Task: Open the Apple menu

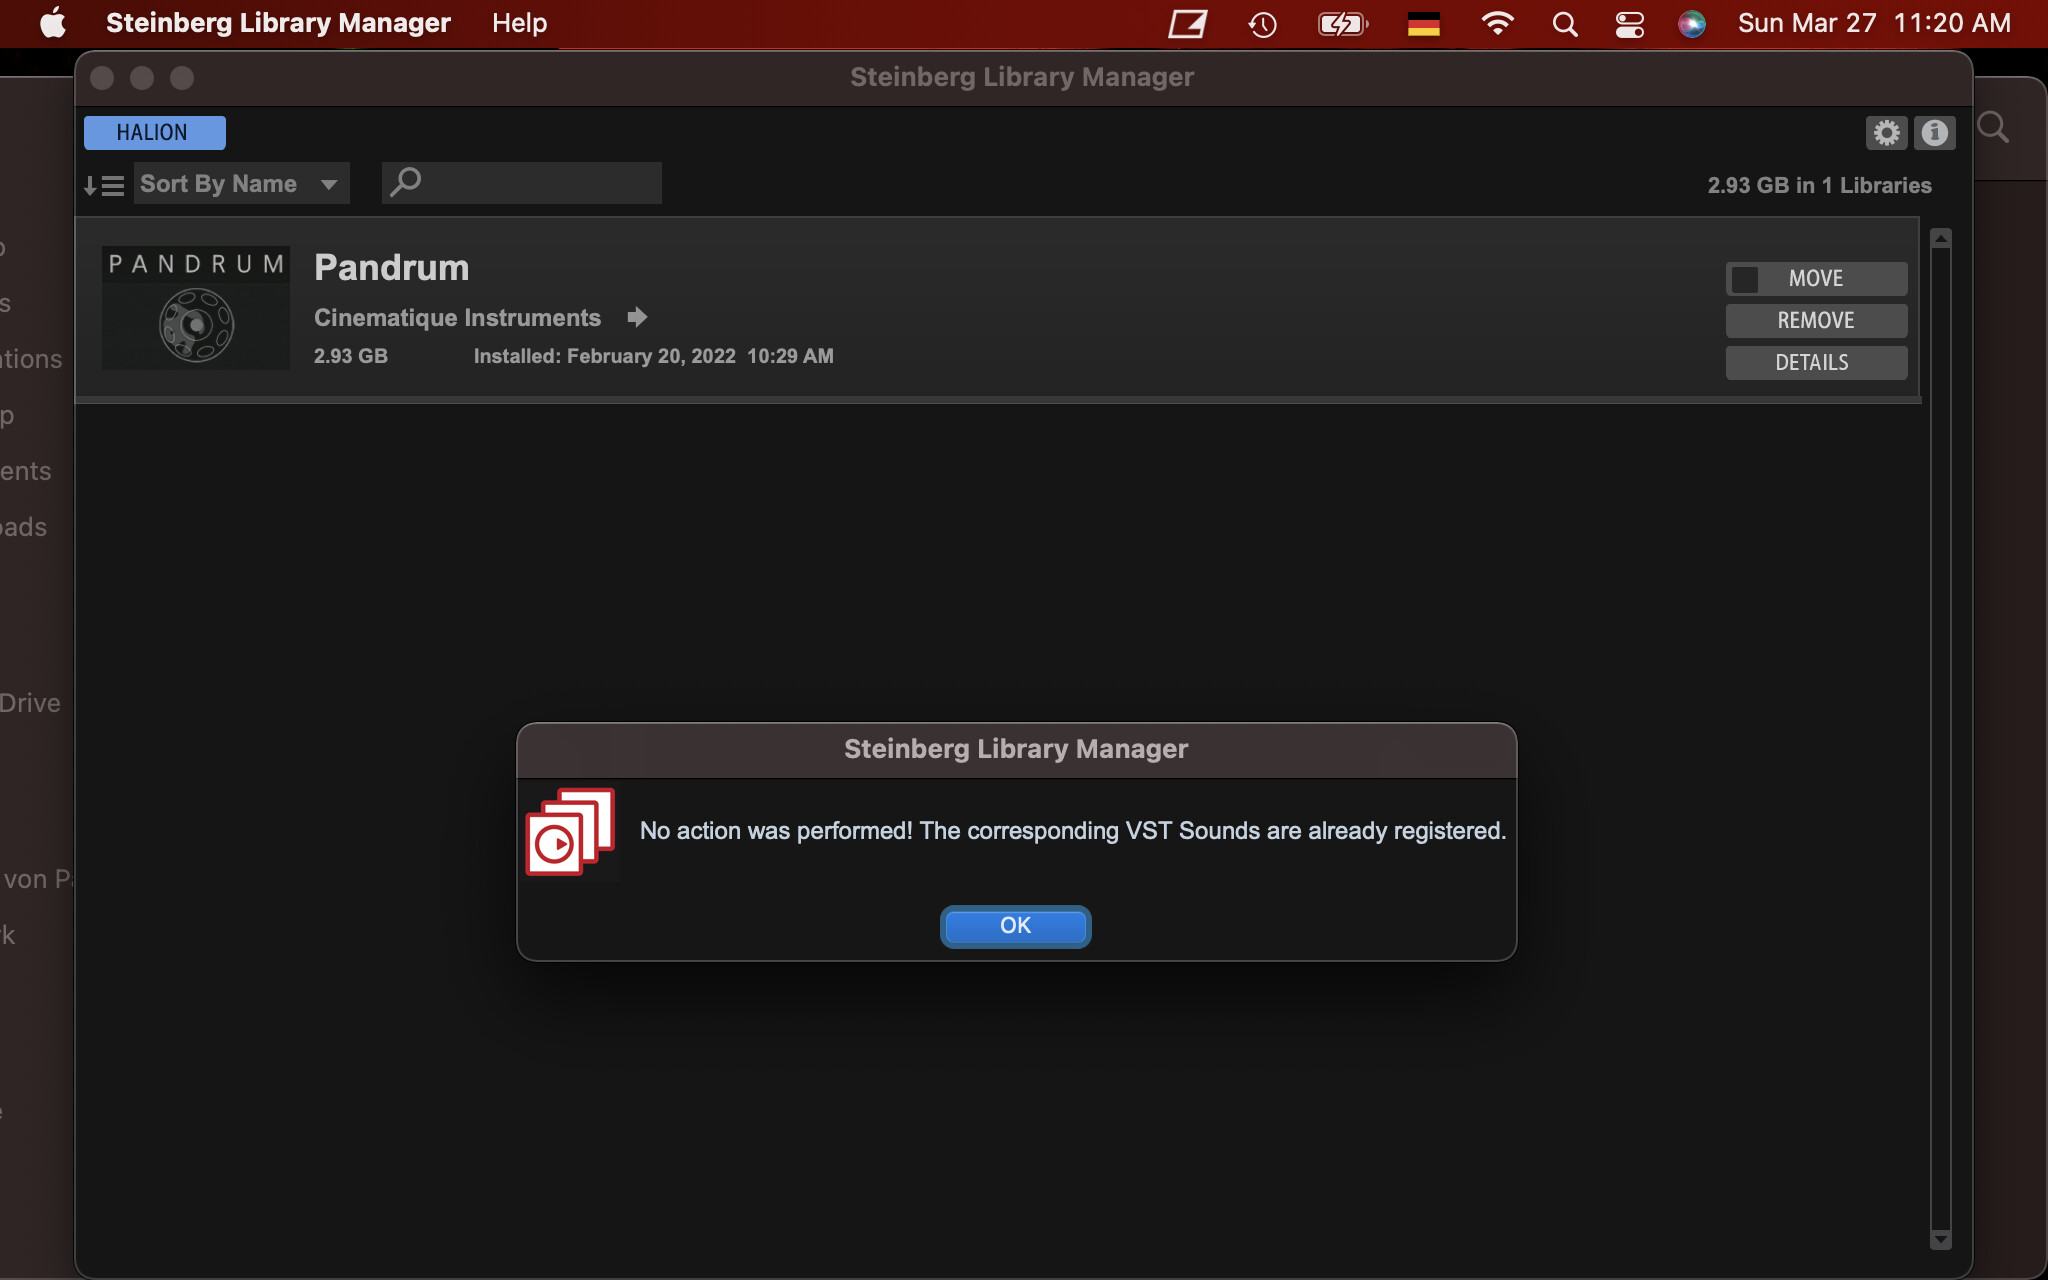Action: [52, 23]
